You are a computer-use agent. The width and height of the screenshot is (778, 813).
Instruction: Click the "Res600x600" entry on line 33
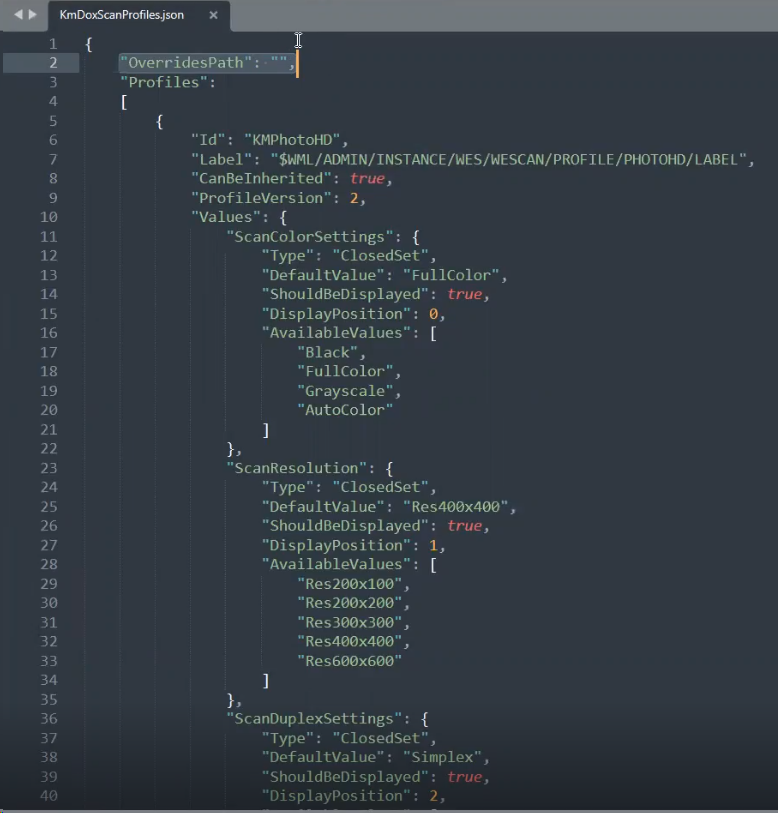[x=353, y=661]
